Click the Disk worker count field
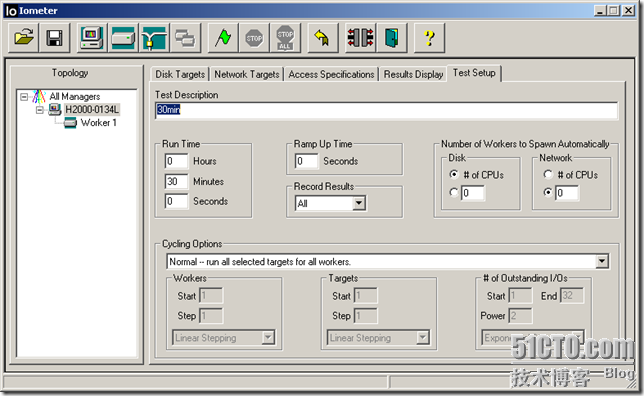This screenshot has height=396, width=644. [x=472, y=193]
